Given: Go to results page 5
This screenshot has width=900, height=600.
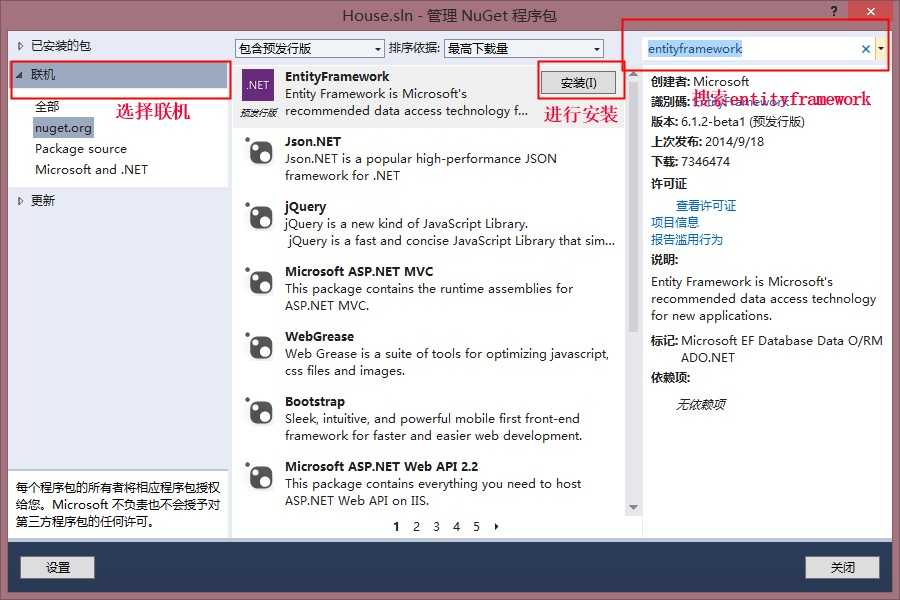Looking at the screenshot, I should pos(476,527).
